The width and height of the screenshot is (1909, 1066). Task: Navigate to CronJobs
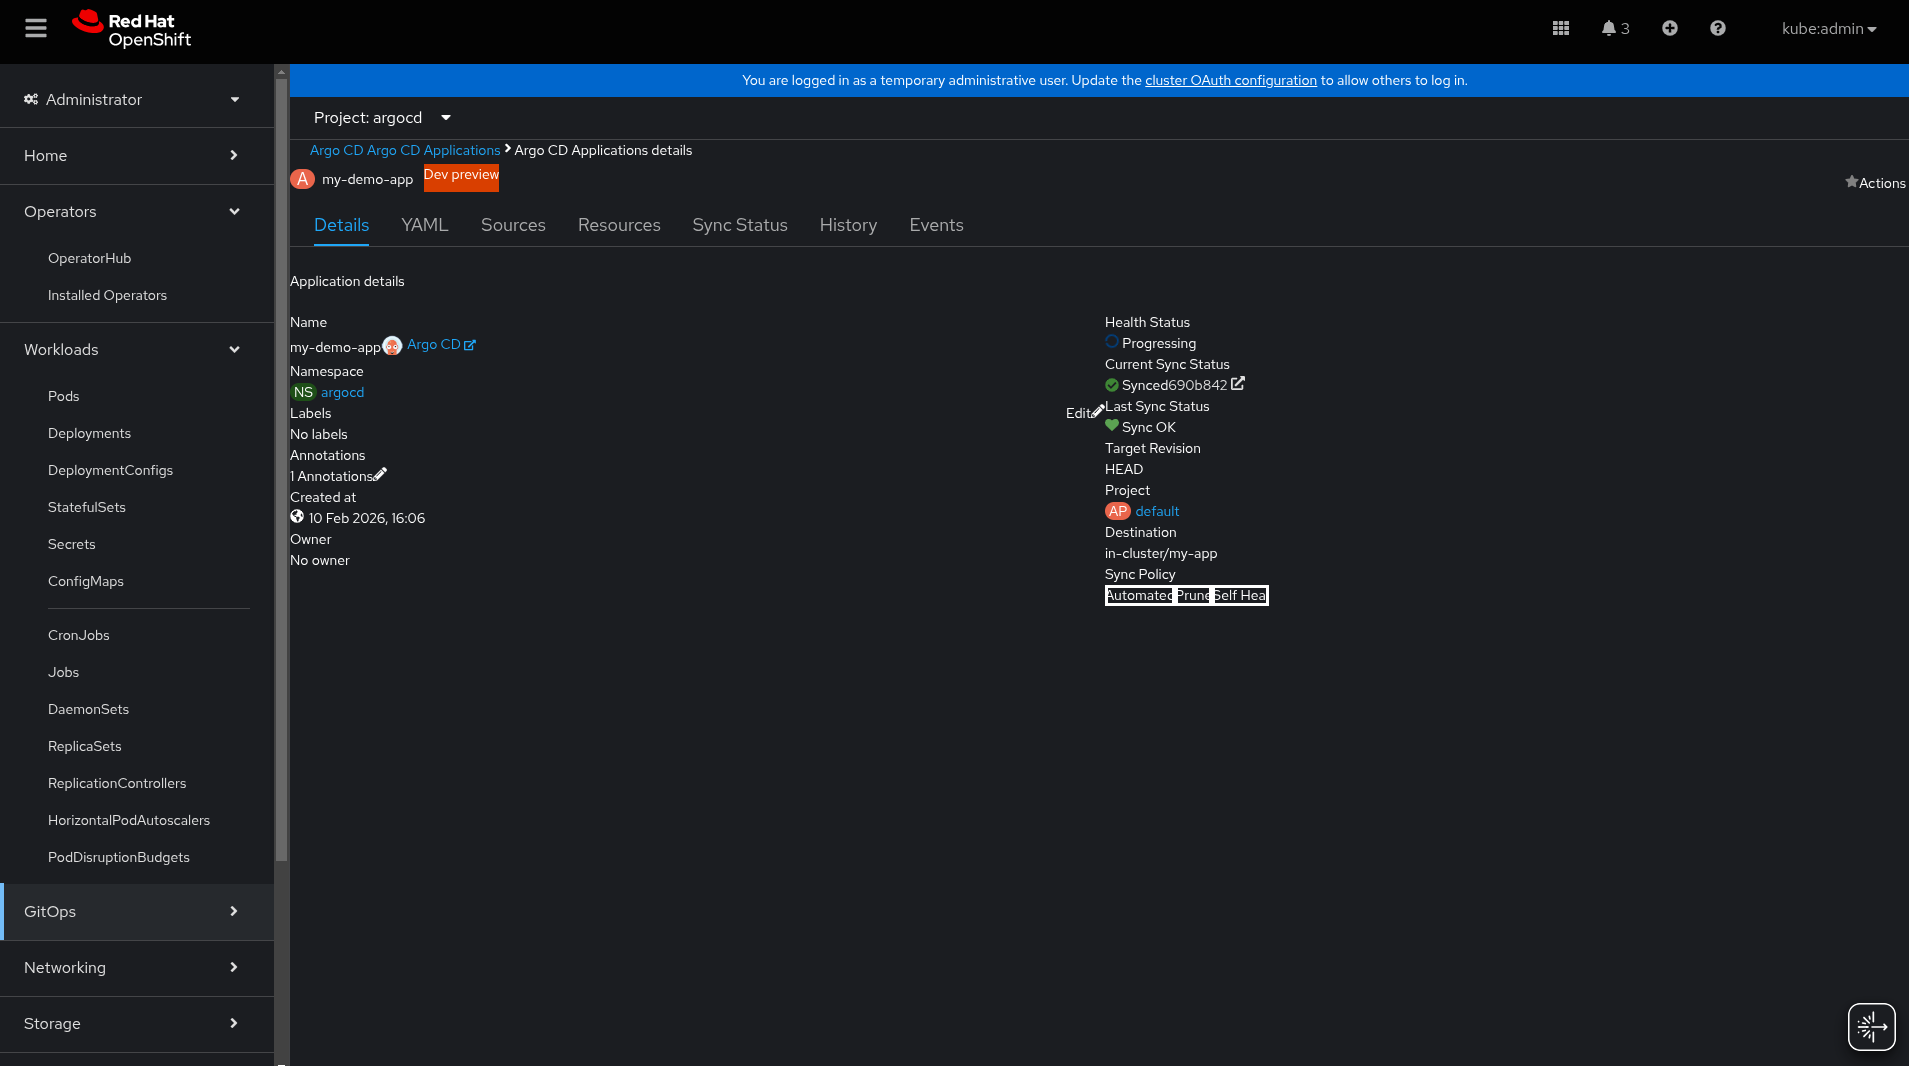click(x=79, y=635)
